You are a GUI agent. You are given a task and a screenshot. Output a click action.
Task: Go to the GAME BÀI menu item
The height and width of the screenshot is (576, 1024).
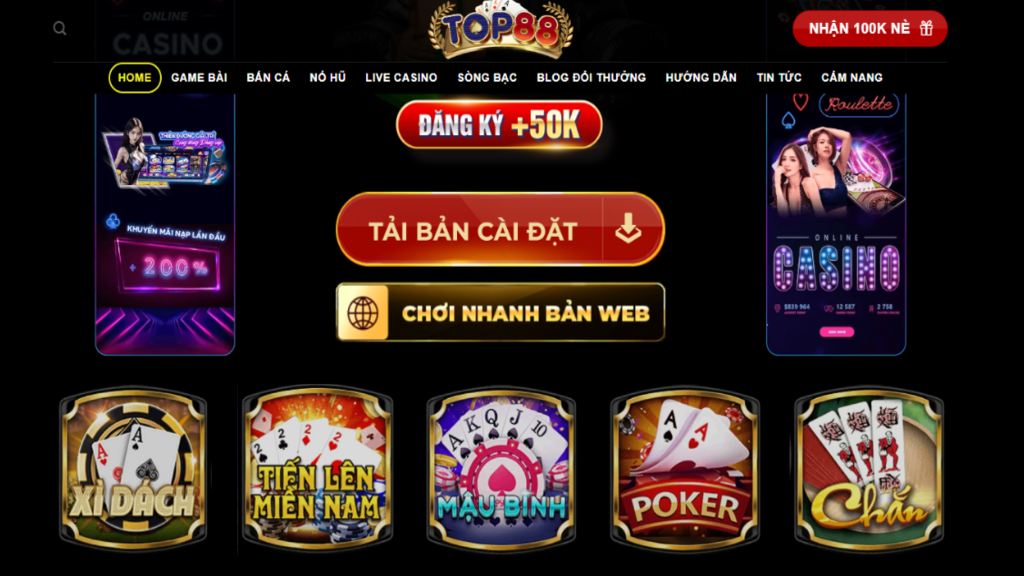(x=199, y=78)
